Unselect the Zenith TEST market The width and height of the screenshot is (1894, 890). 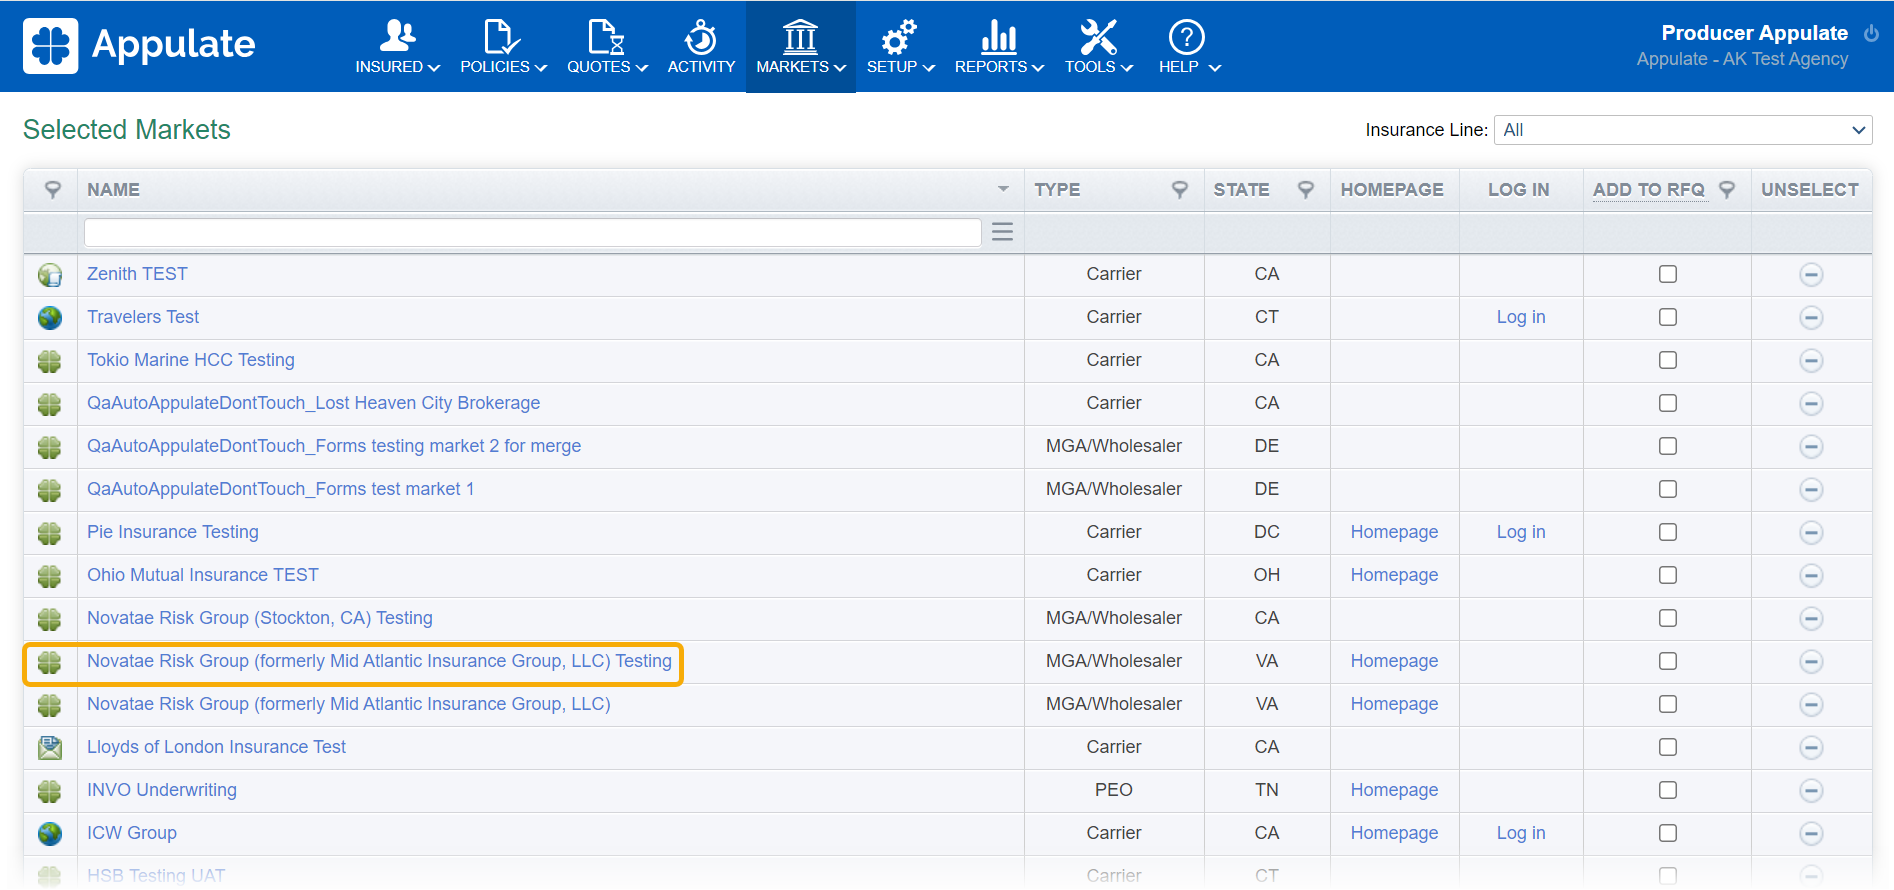pos(1810,275)
